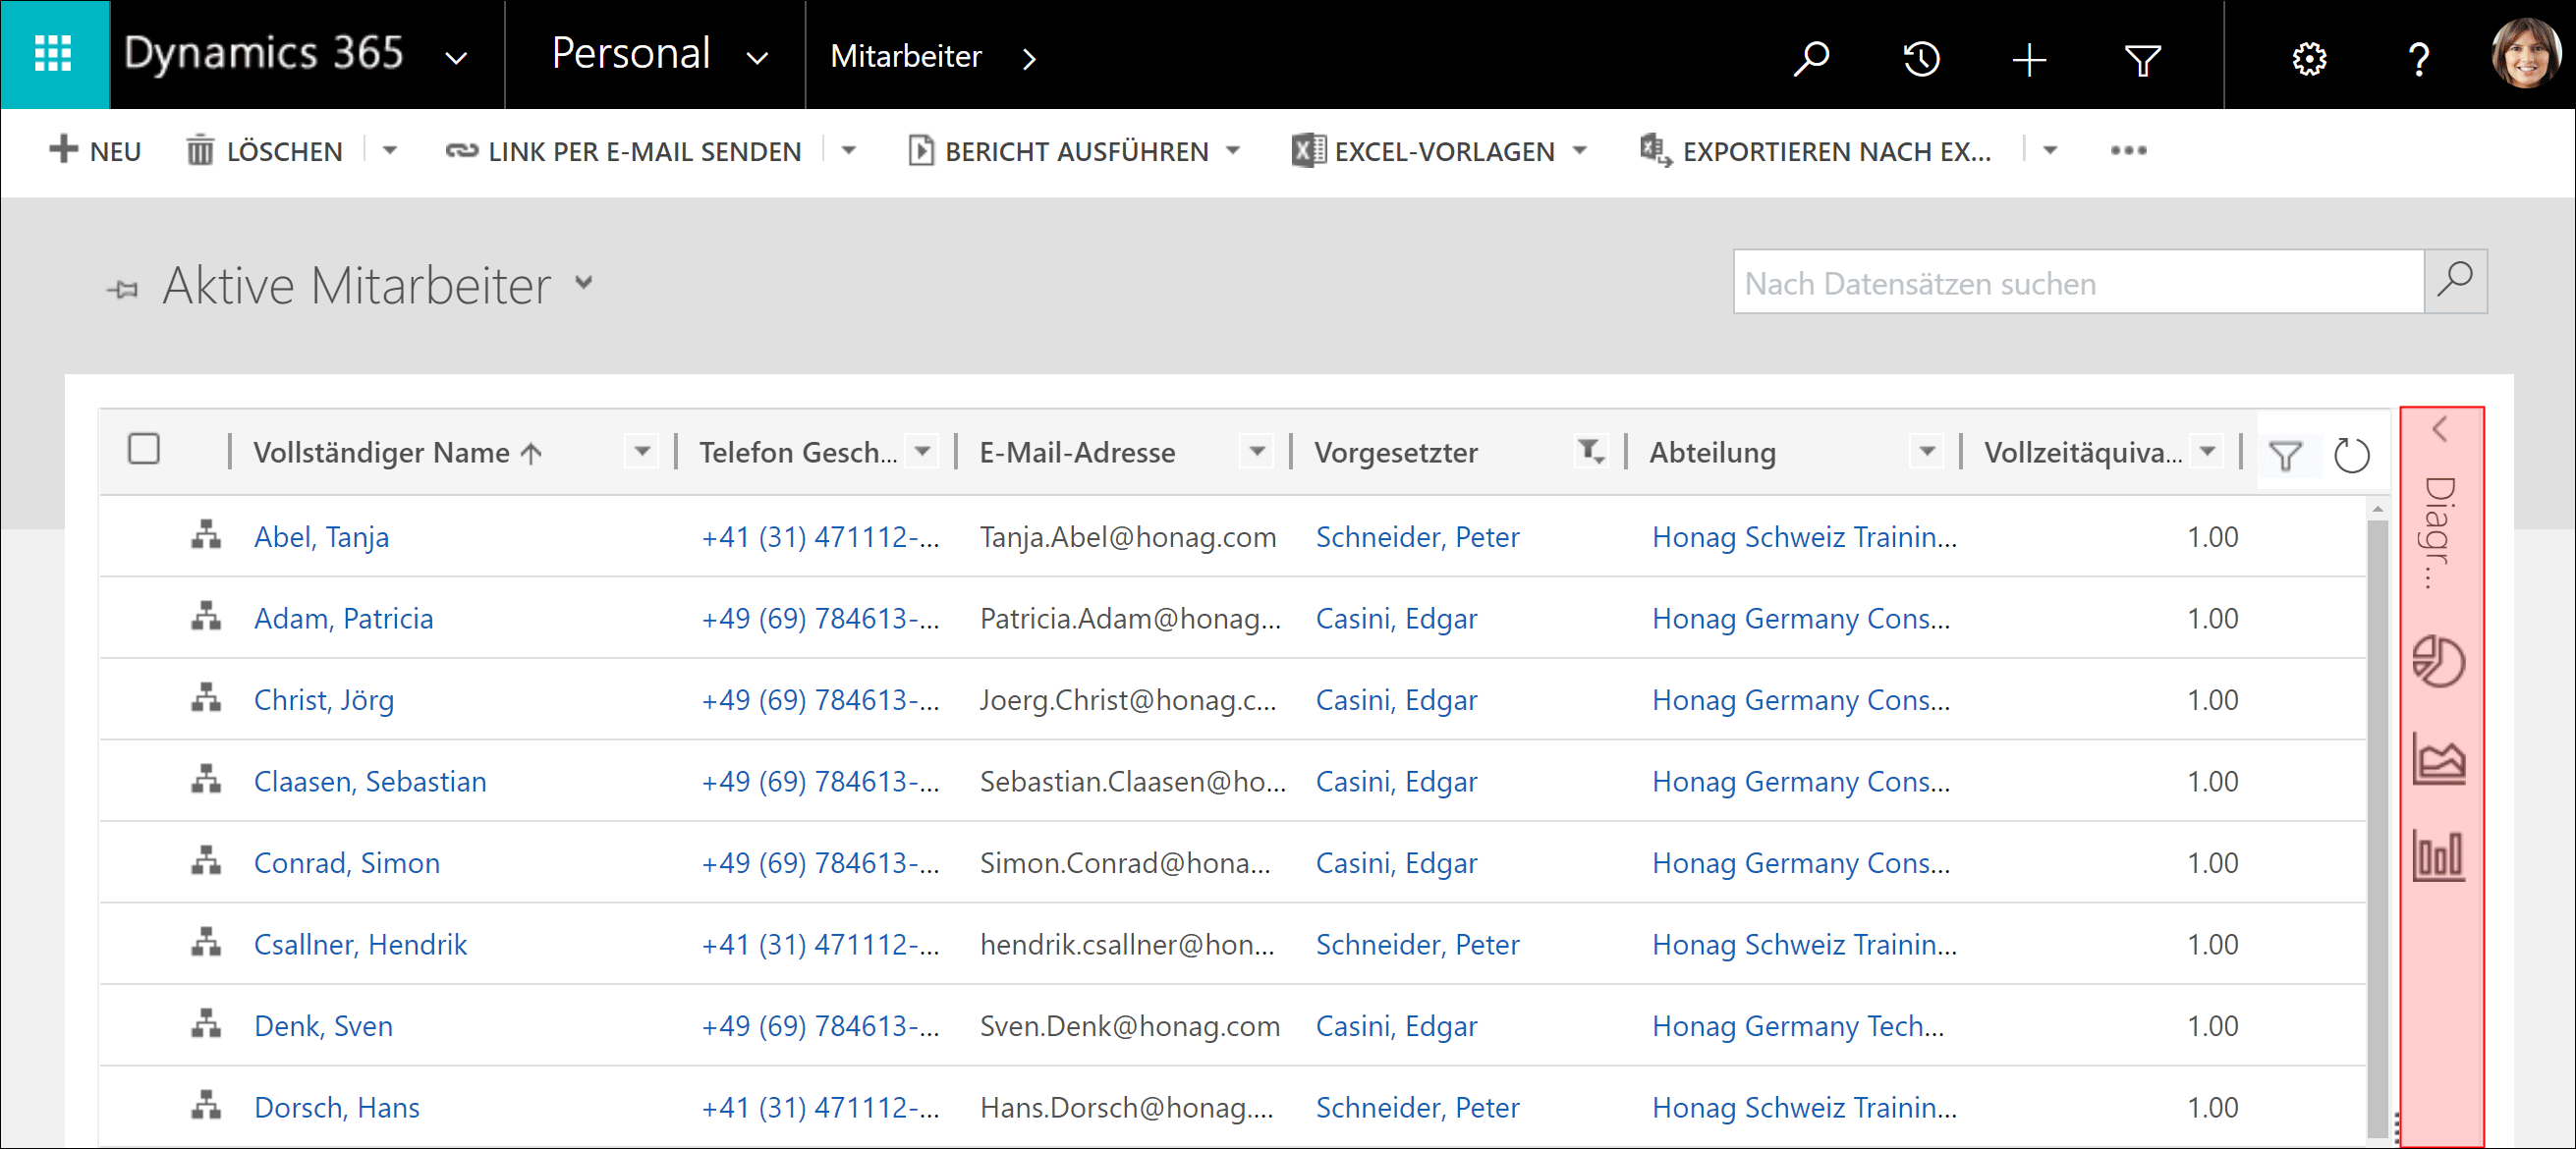Viewport: 2576px width, 1149px height.
Task: Click EXPORTIEREN NACH EX... command
Action: click(1815, 151)
